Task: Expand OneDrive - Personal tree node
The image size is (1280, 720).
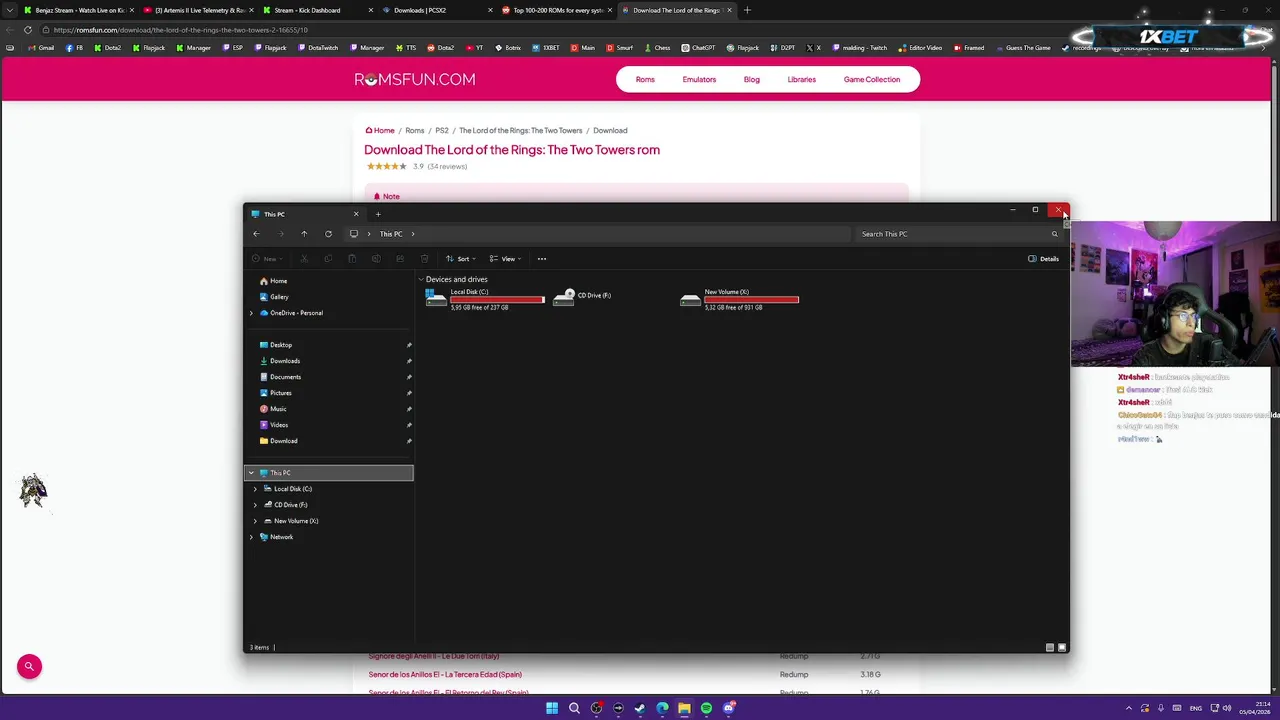Action: 251,313
